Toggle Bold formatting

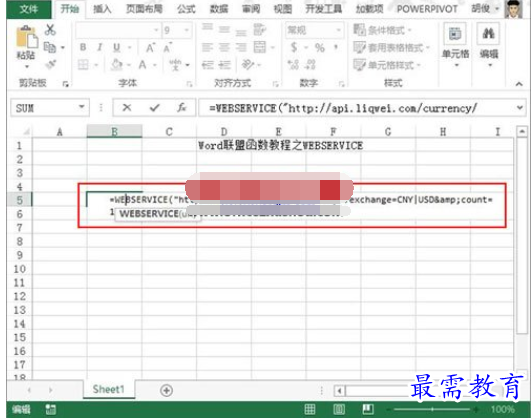pyautogui.click(x=83, y=48)
